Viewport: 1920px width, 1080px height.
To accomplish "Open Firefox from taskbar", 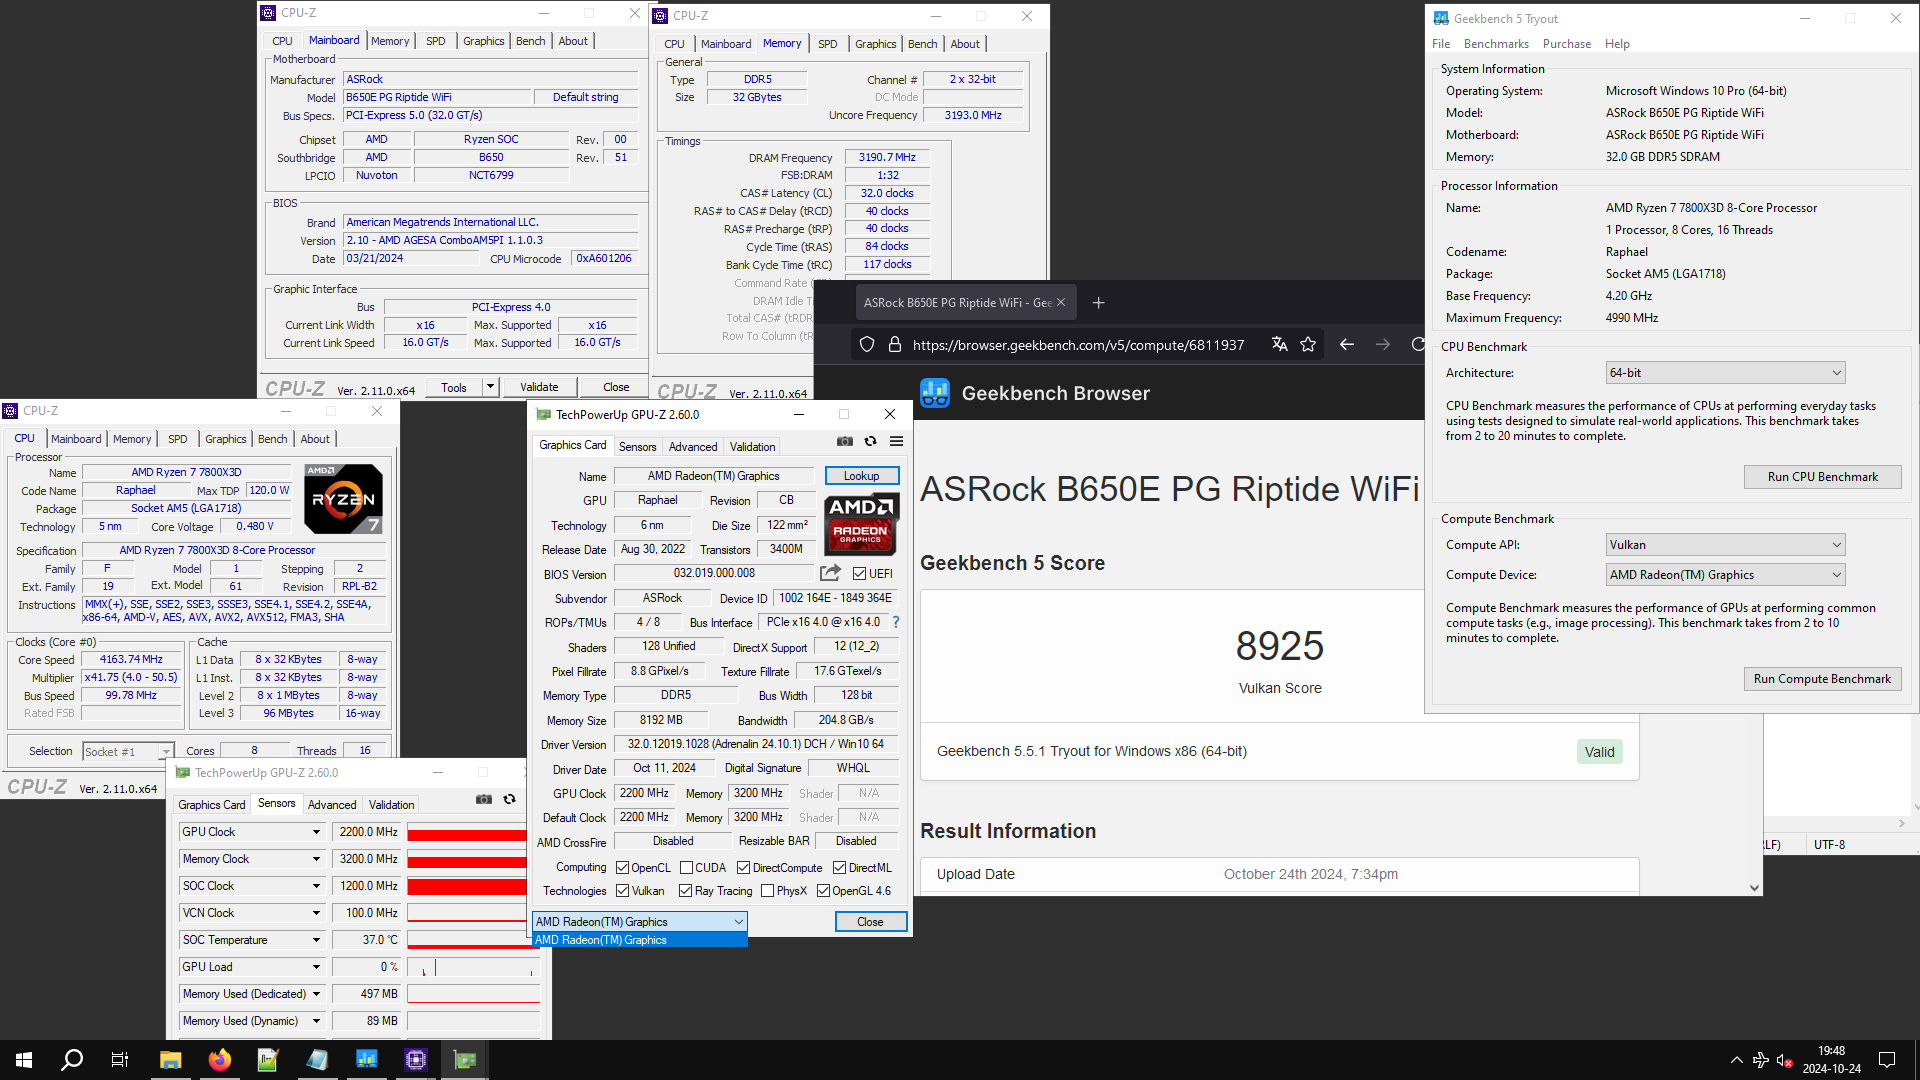I will click(219, 1060).
